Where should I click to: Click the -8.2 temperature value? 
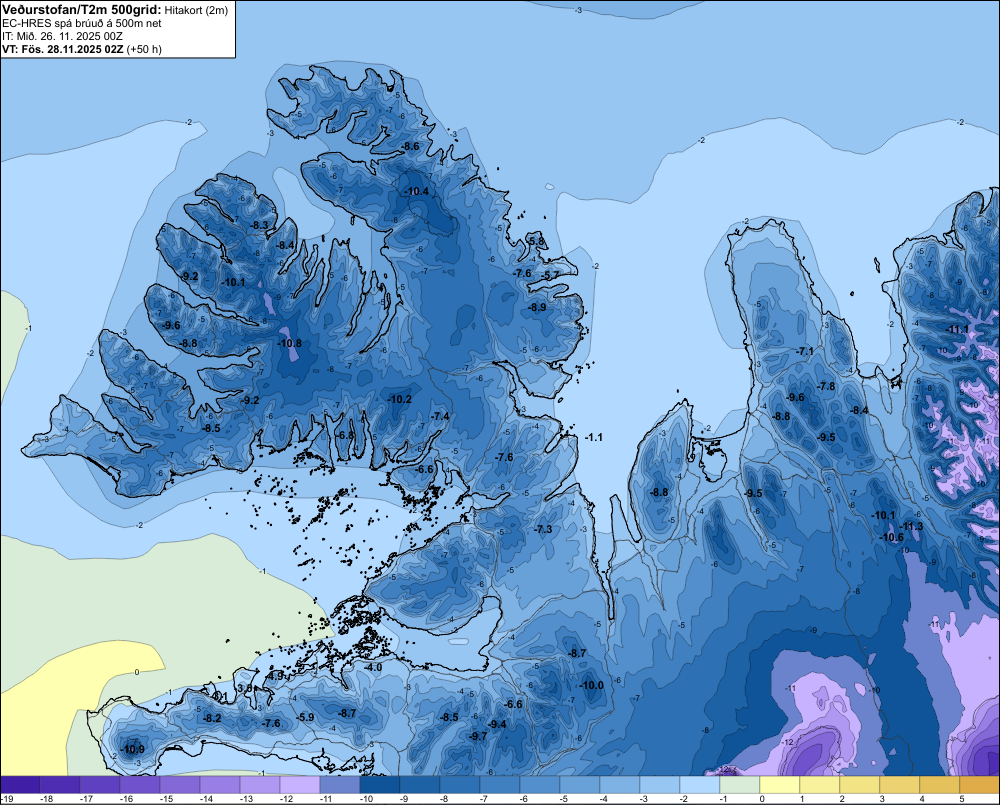pyautogui.click(x=212, y=718)
